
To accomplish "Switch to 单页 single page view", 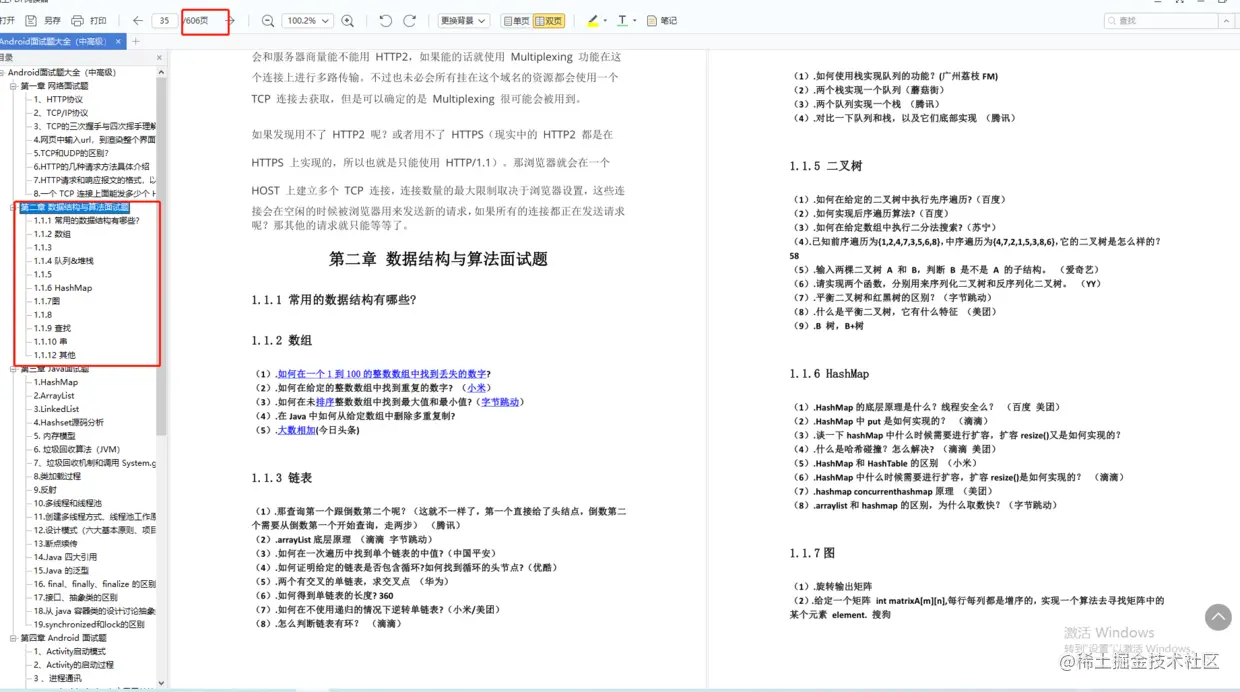I will coord(516,20).
